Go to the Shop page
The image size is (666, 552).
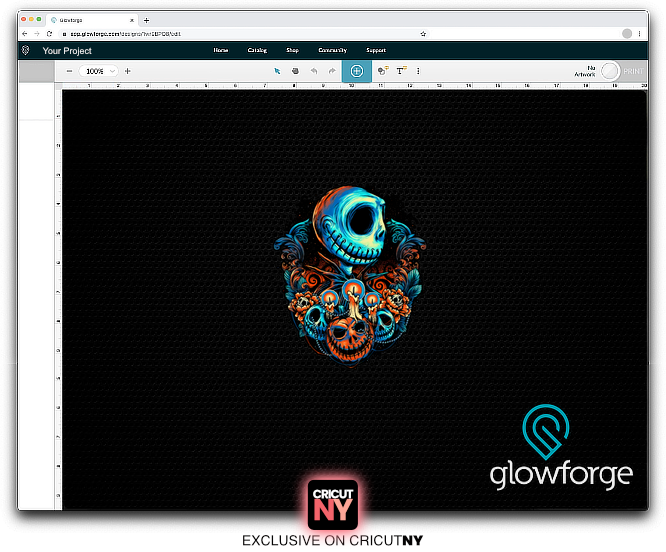point(292,50)
